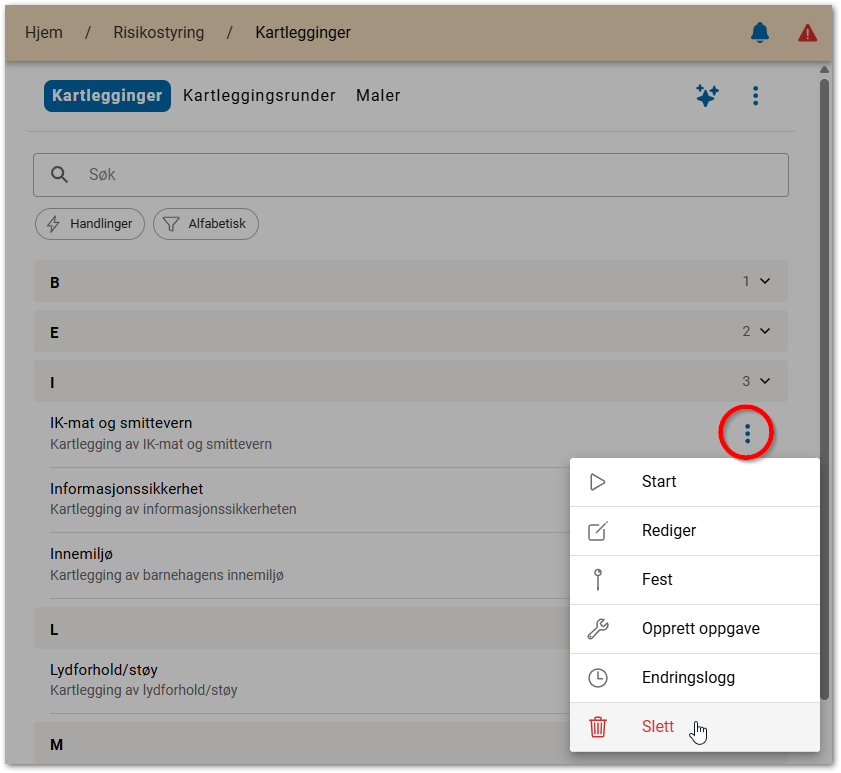Click the trash icon beside Slett
Viewport: 841px width, 773px height.
point(598,727)
